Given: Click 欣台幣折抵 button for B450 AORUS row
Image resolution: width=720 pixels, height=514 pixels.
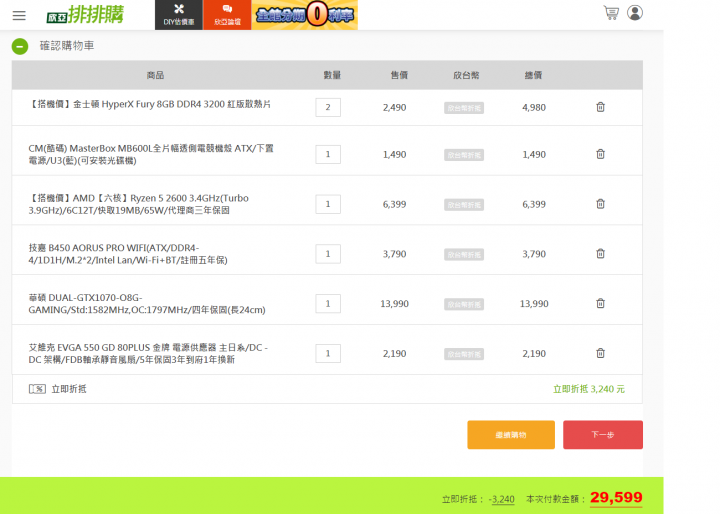Looking at the screenshot, I should [464, 254].
